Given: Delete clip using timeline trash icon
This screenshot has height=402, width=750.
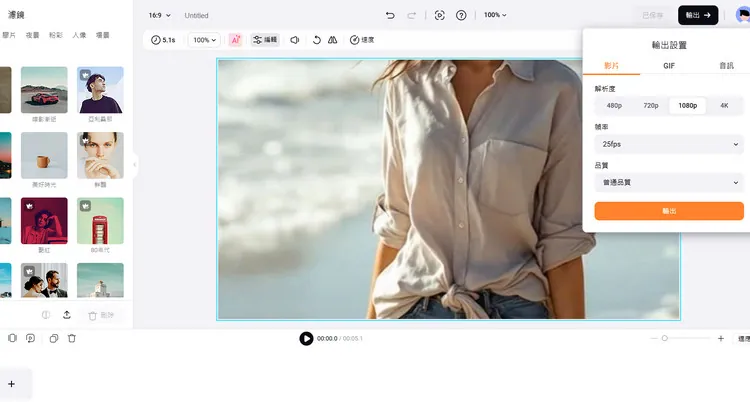Looking at the screenshot, I should tap(72, 339).
